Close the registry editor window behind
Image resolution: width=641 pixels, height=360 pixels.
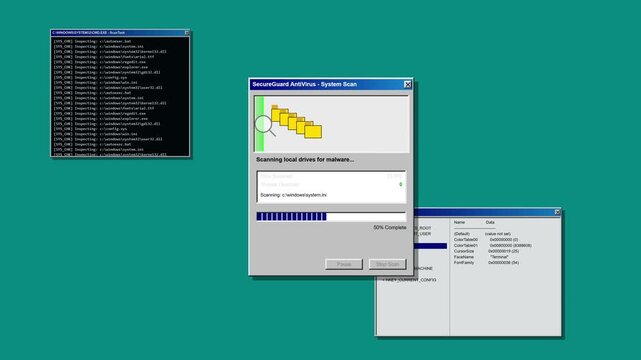[557, 212]
